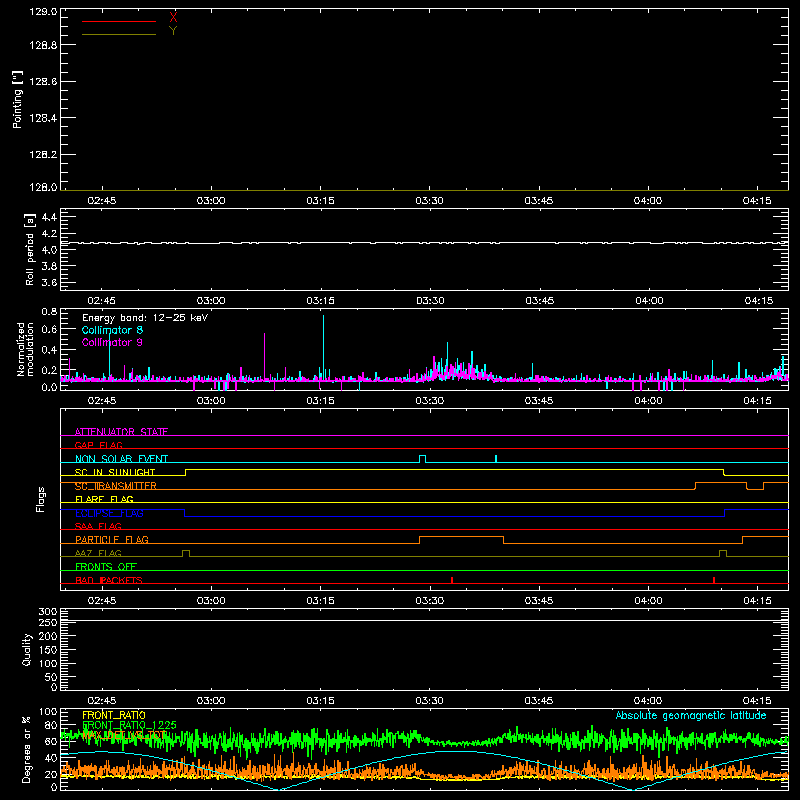Click the 128.6 value on Pointing axis
Image resolution: width=800 pixels, height=800 pixels.
pos(43,82)
